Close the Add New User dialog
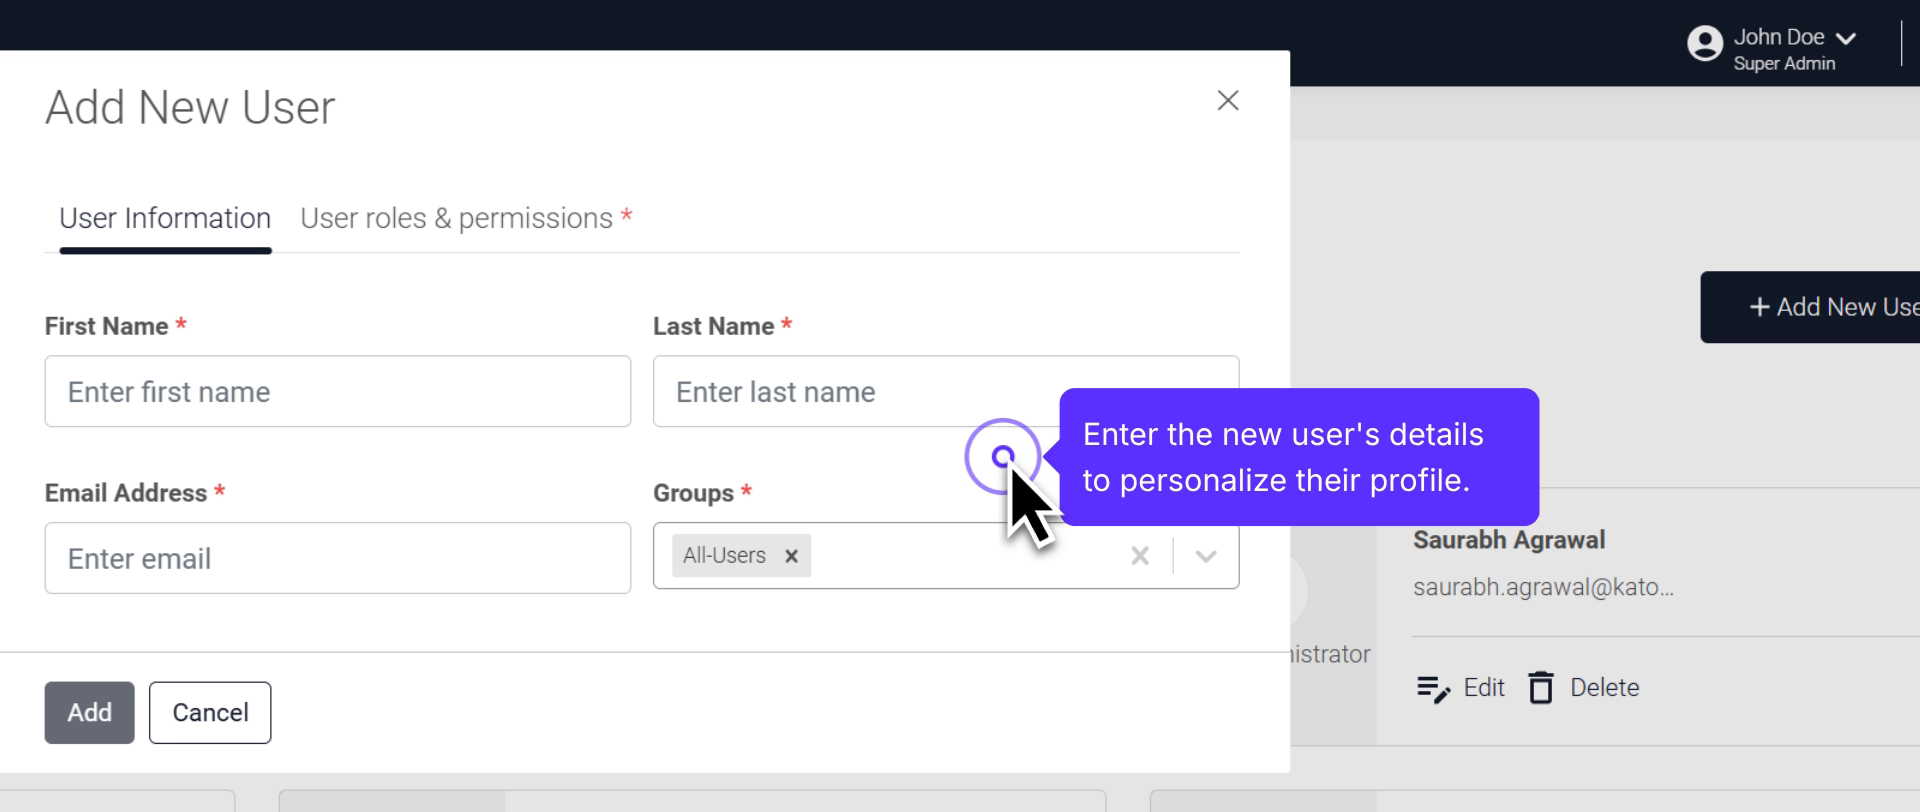Image resolution: width=1920 pixels, height=812 pixels. [1227, 100]
